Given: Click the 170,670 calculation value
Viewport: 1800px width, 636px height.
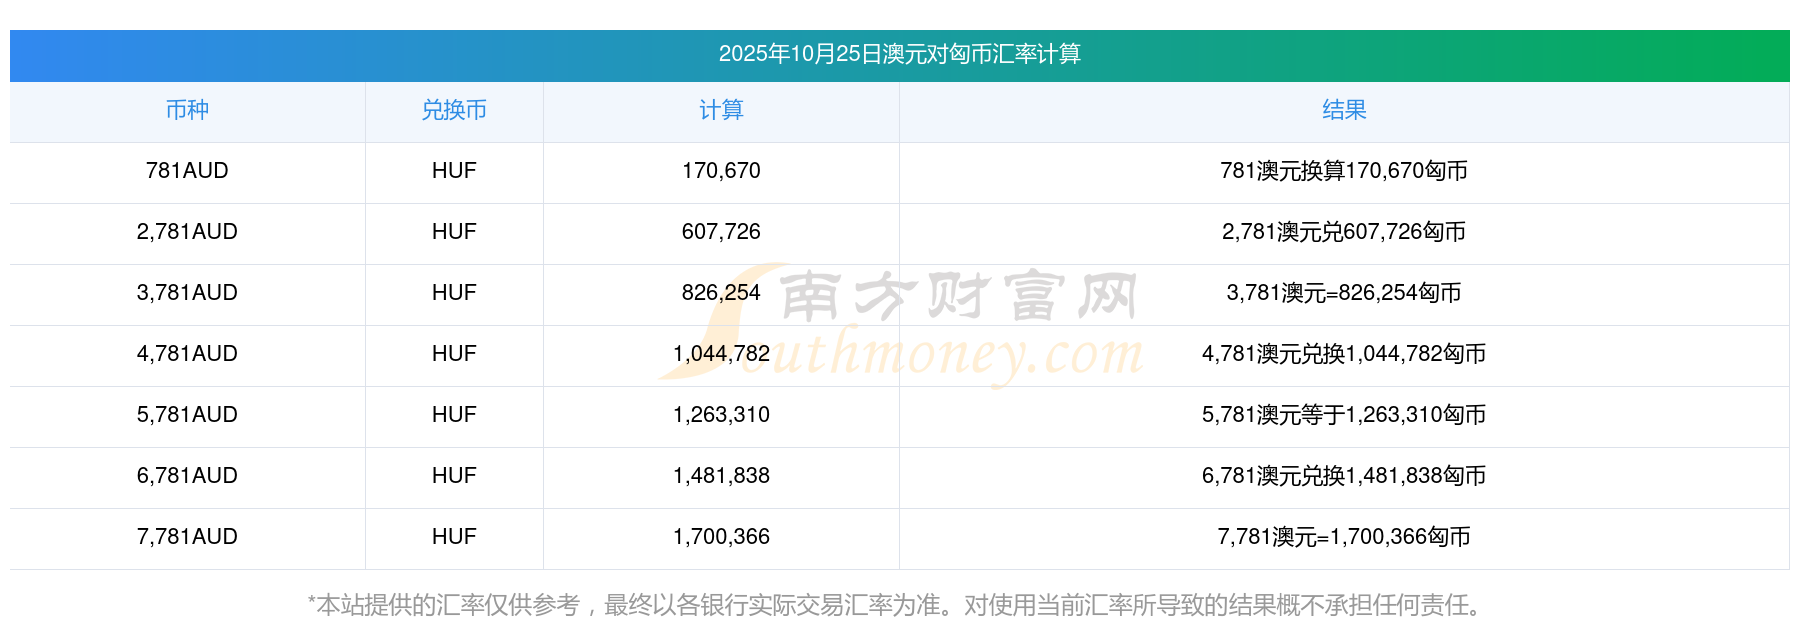Looking at the screenshot, I should (721, 171).
